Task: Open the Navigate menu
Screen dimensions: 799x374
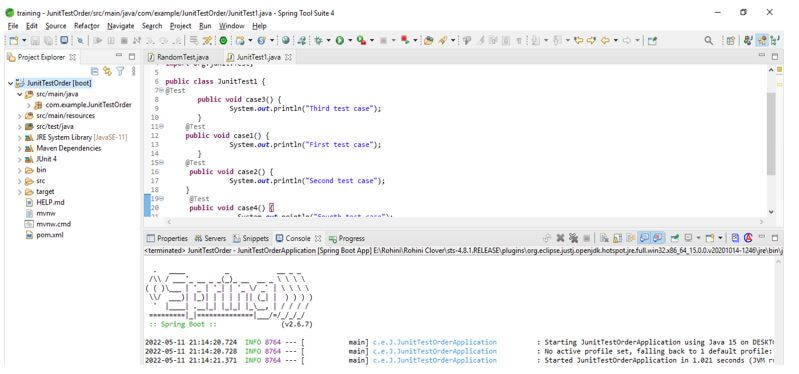Action: click(121, 26)
